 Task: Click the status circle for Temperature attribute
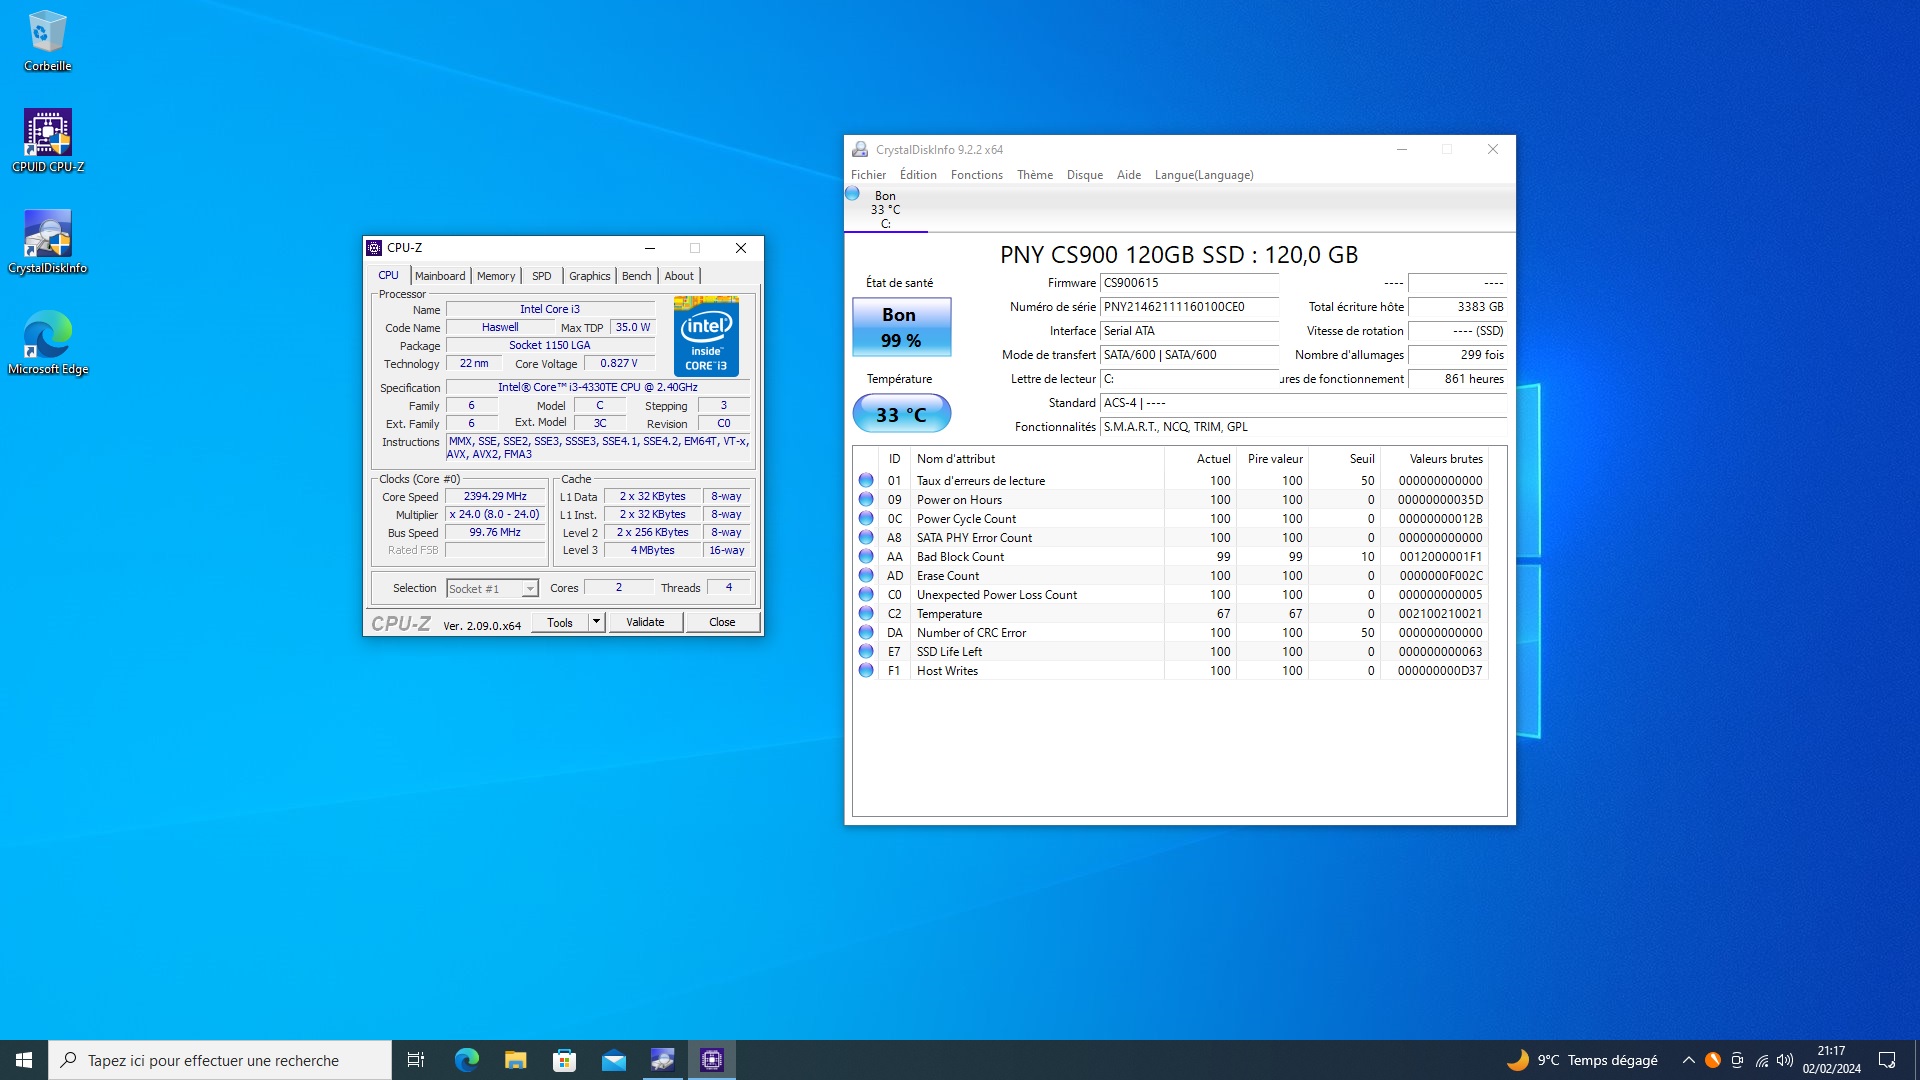click(x=866, y=614)
